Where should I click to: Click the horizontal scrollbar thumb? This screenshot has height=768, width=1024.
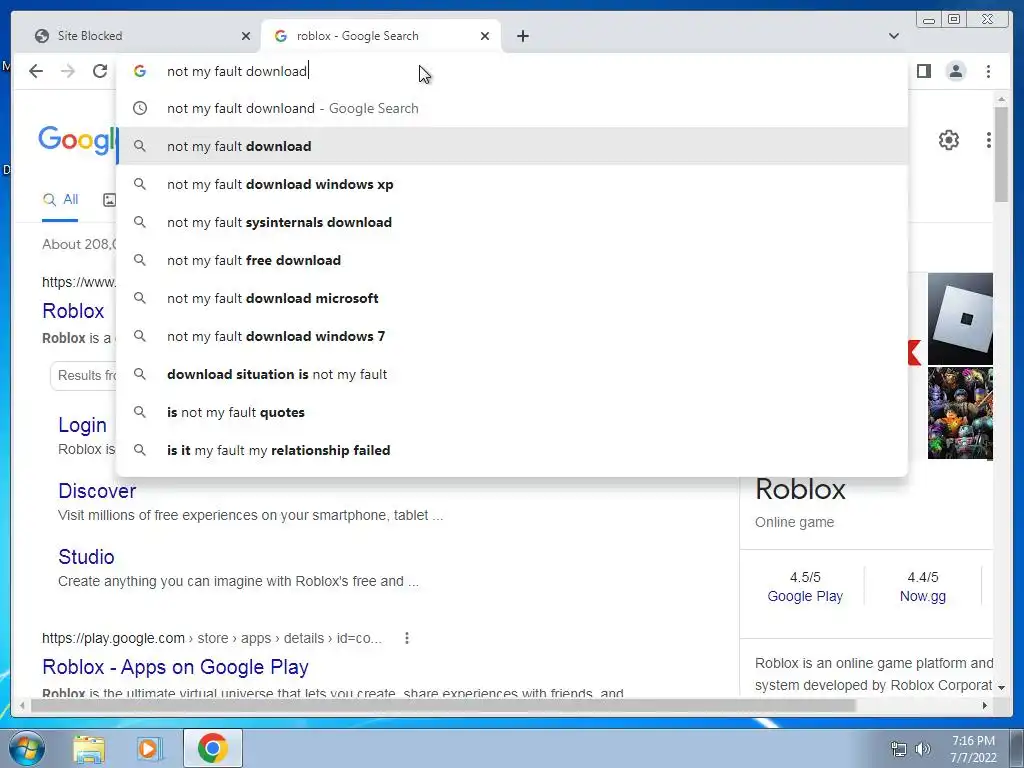coord(443,705)
